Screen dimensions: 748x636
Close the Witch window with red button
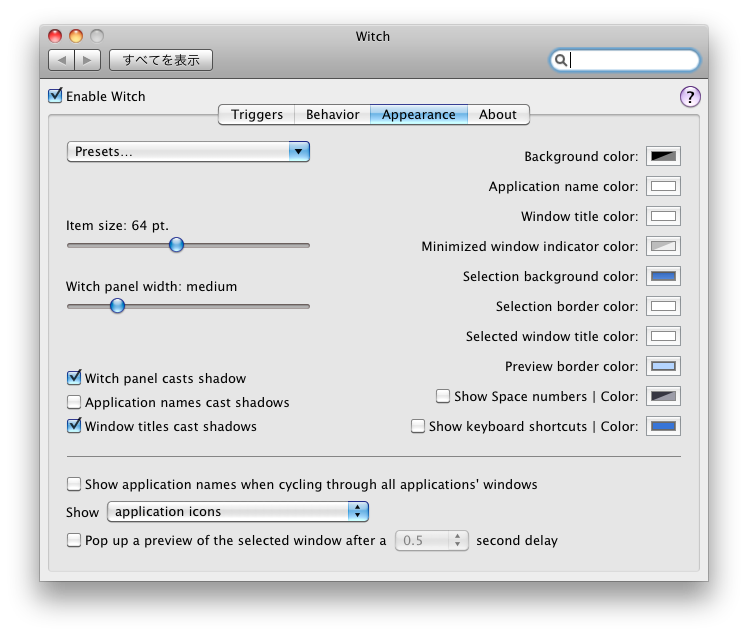[x=55, y=36]
